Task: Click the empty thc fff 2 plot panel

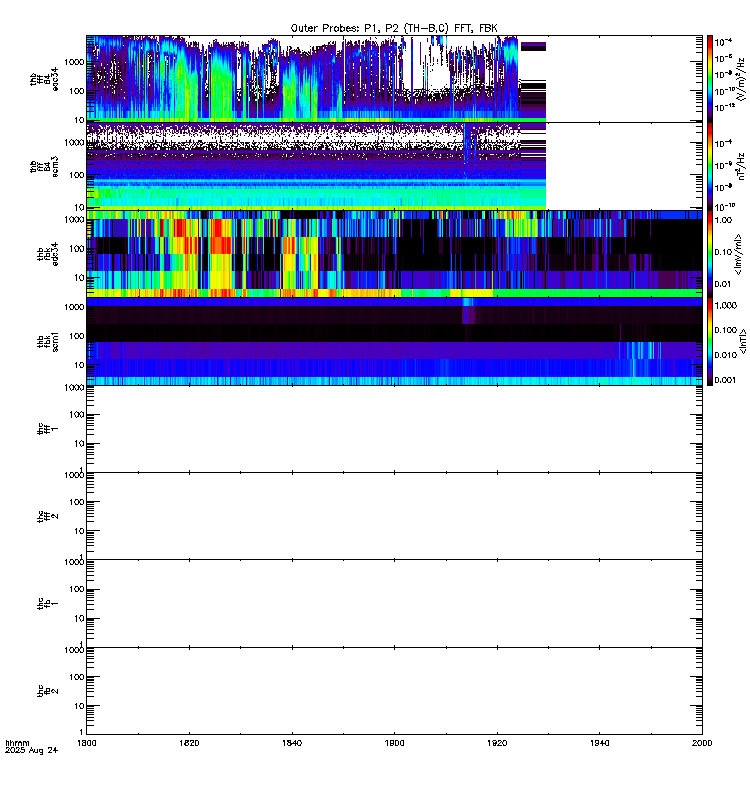Action: pos(394,516)
